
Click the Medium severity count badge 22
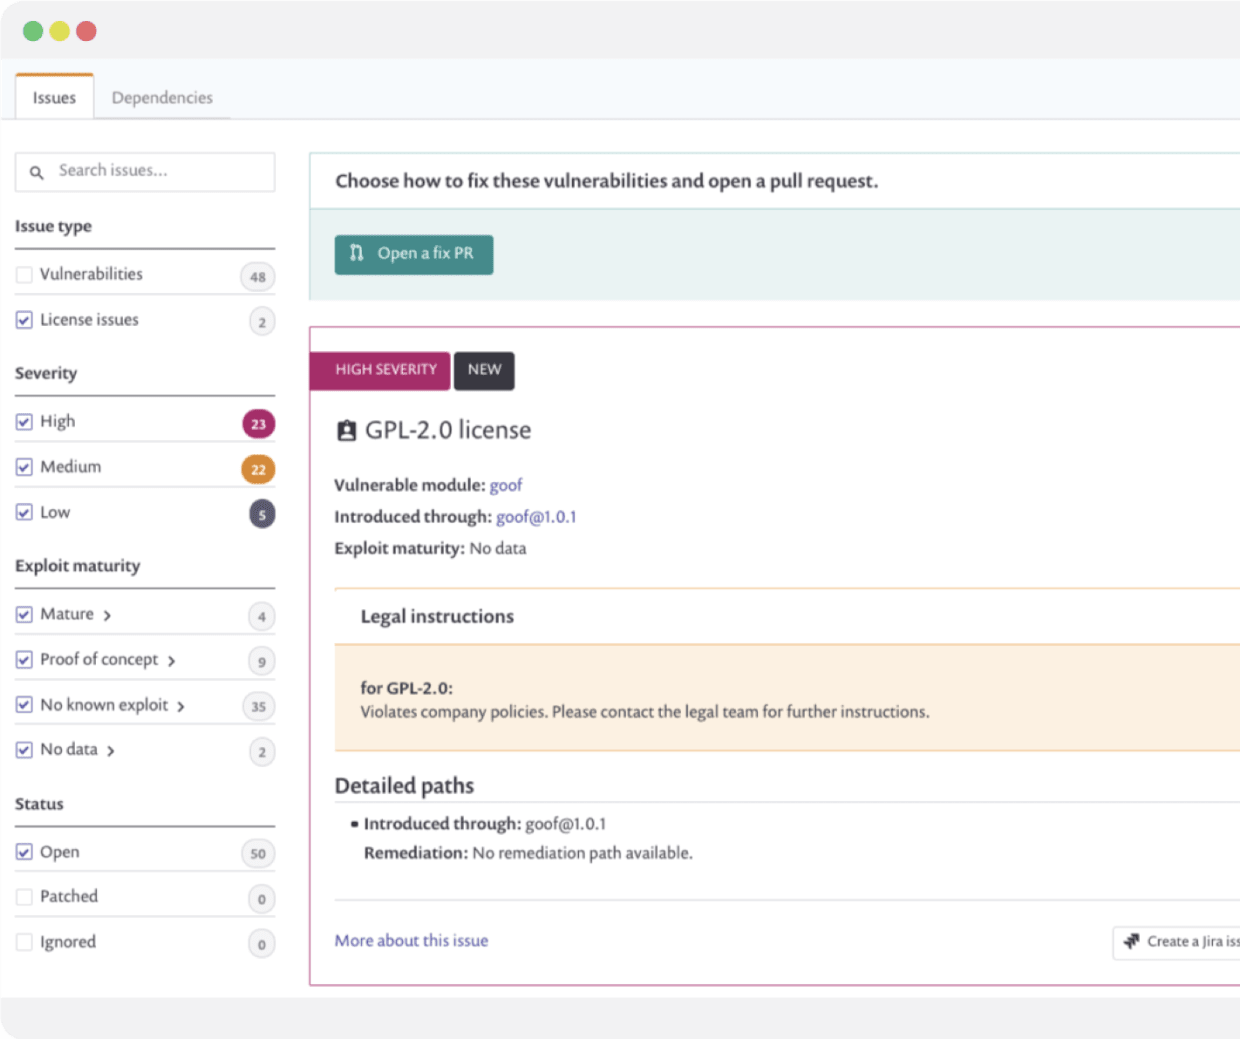point(258,469)
